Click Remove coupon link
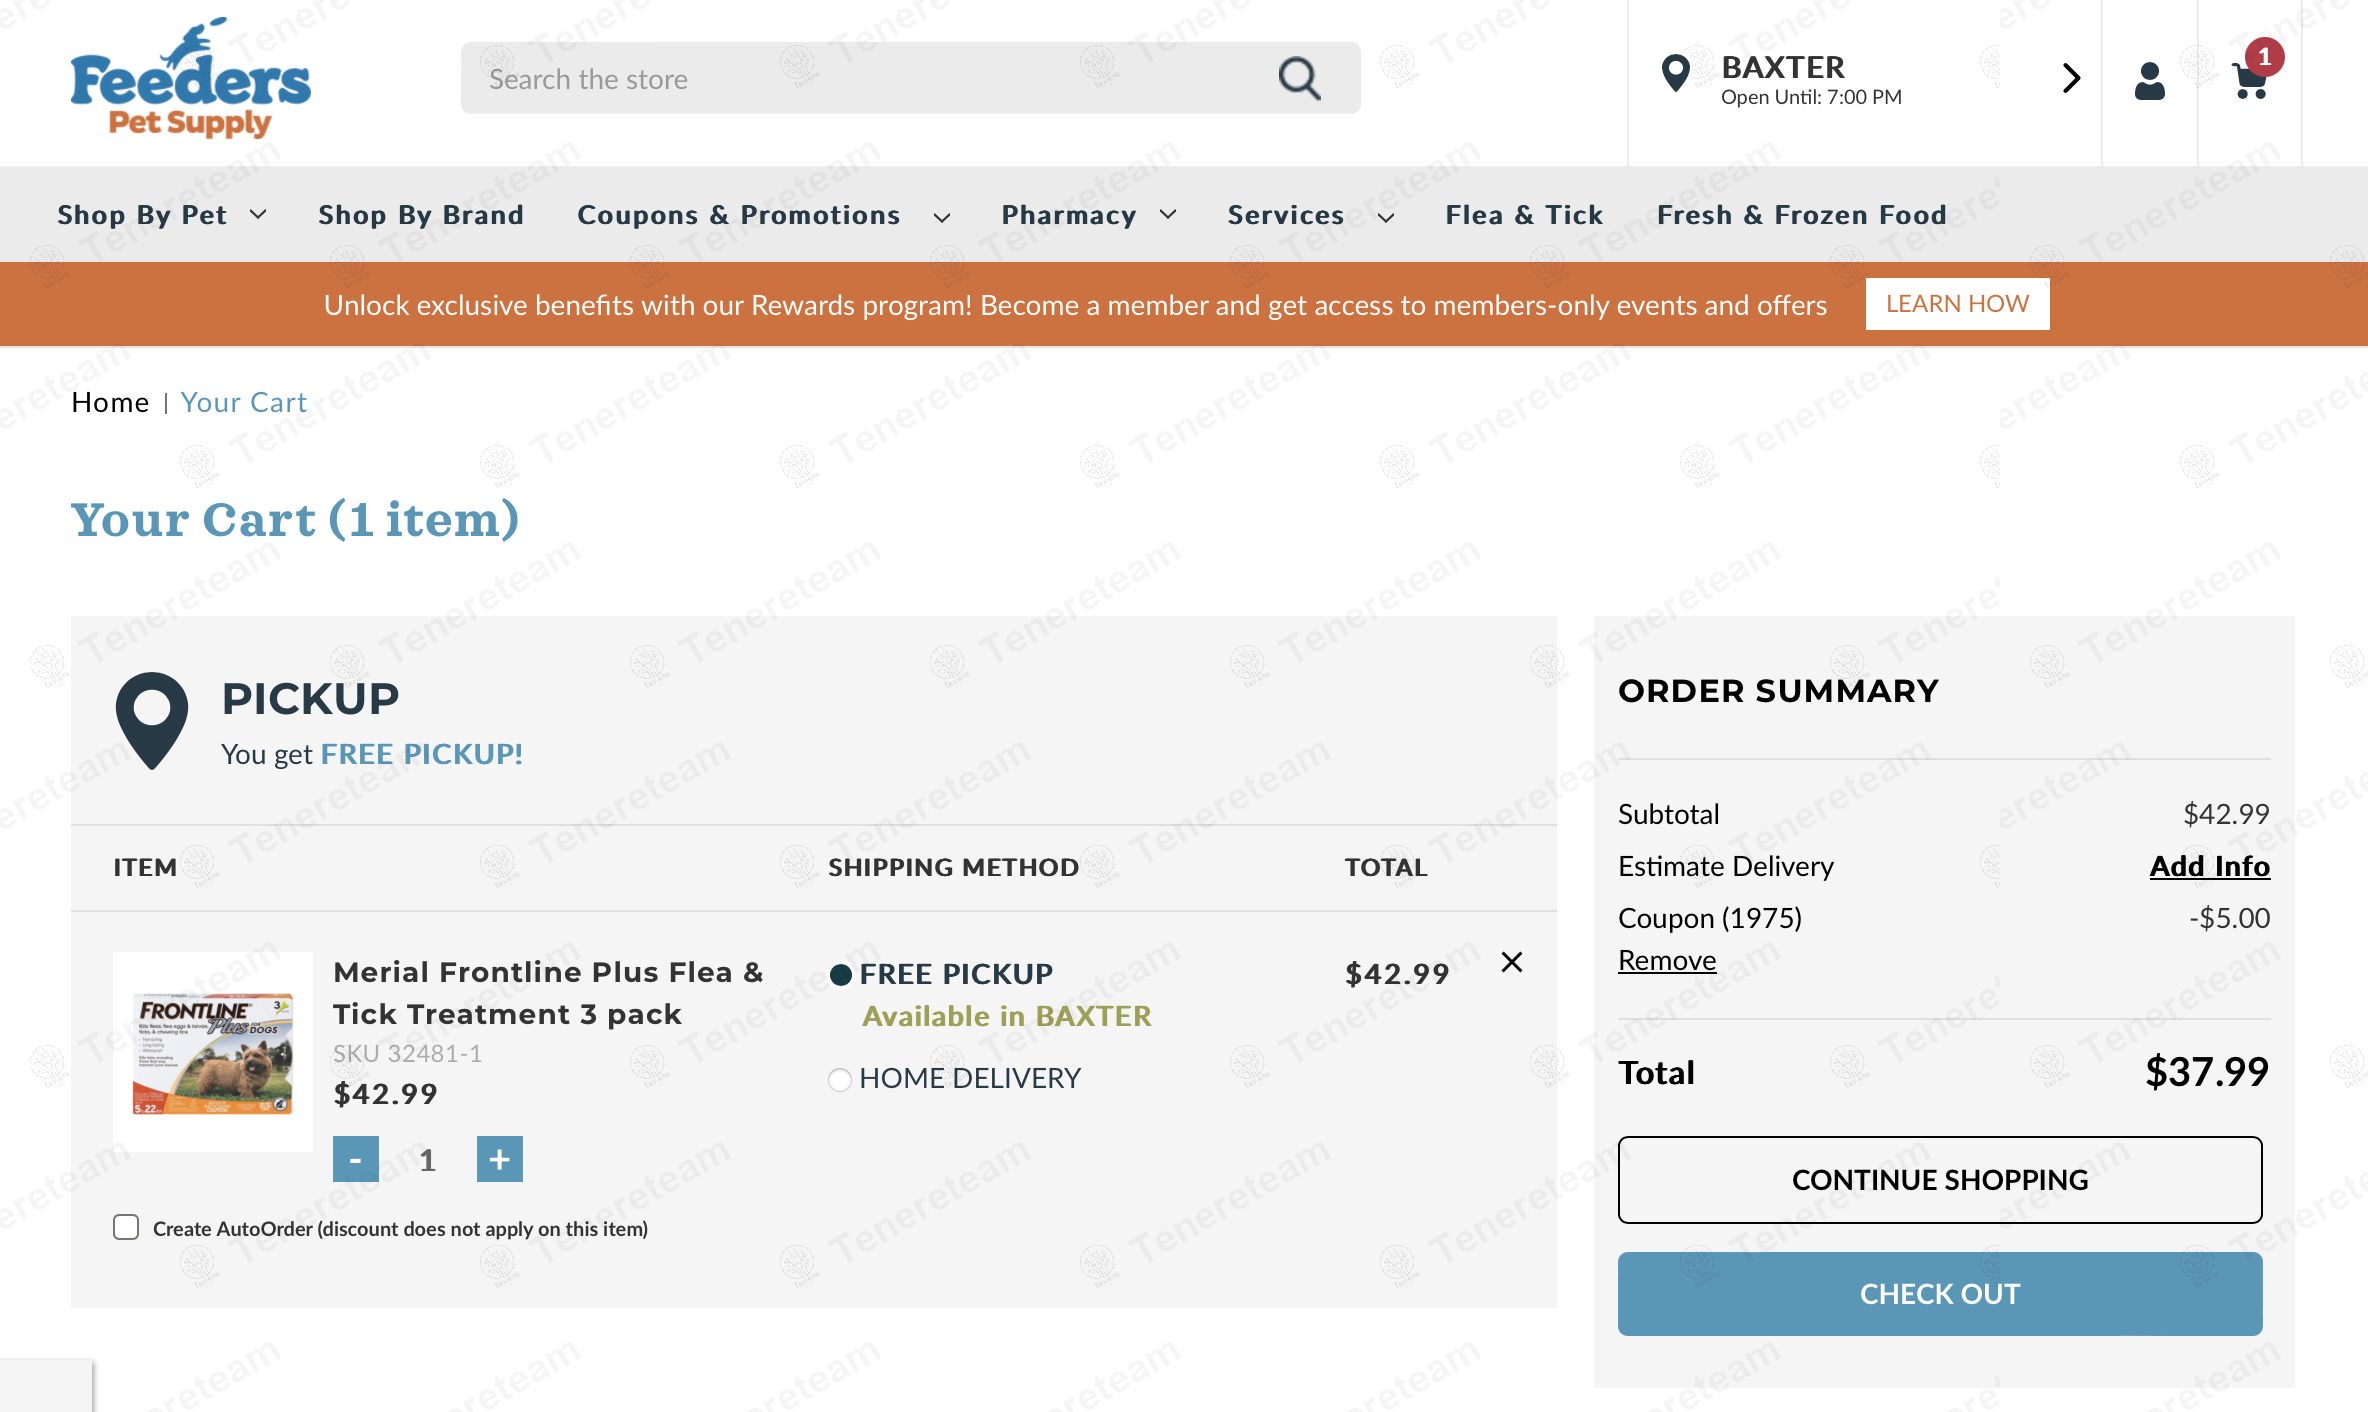 click(x=1667, y=960)
